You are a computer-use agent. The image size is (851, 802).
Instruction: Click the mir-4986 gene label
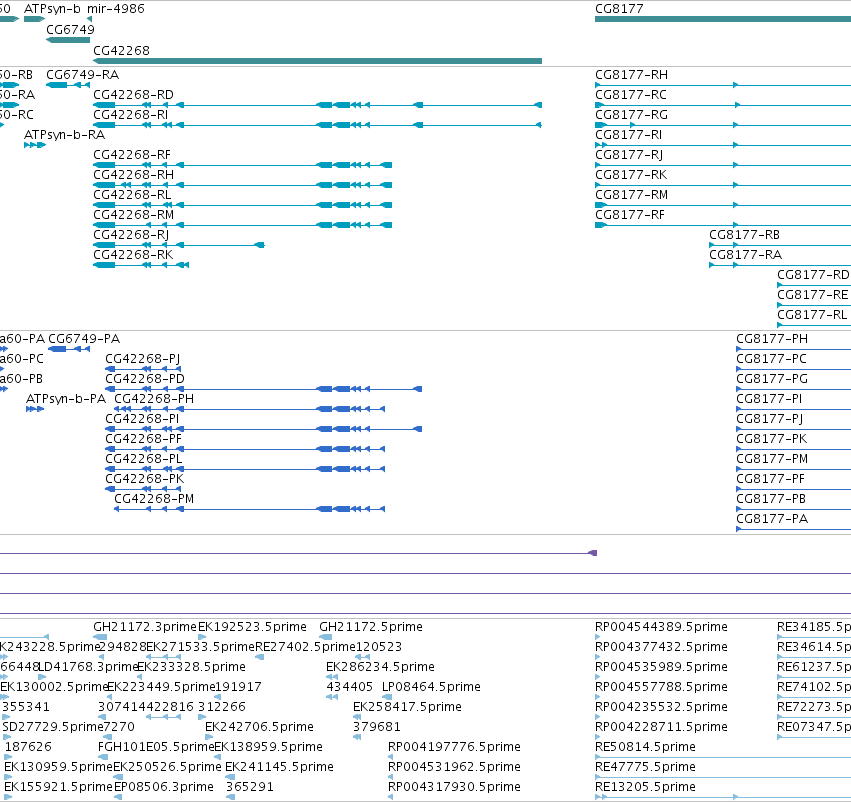116,9
